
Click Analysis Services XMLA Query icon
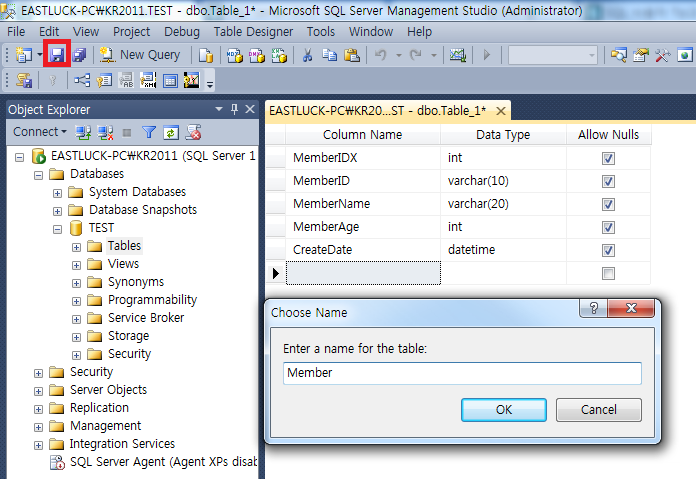tap(279, 55)
